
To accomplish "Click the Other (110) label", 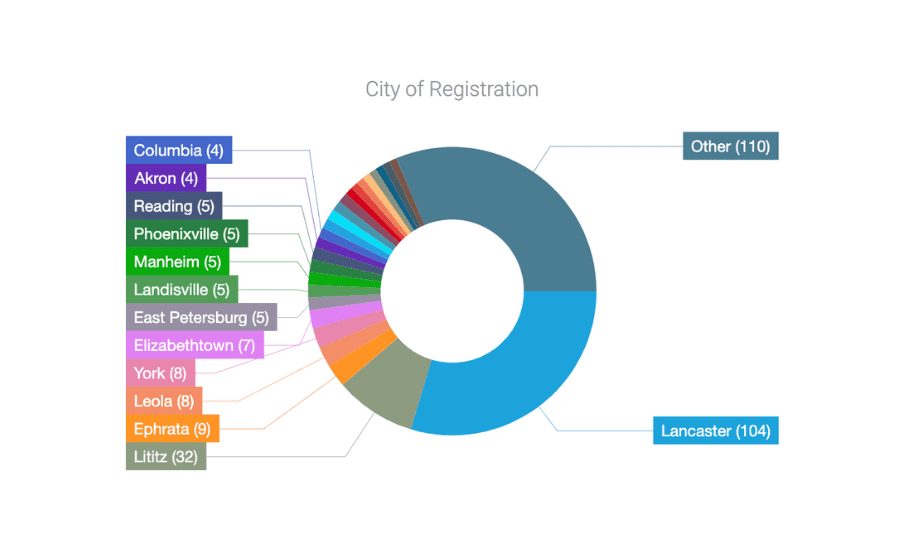I will click(731, 146).
